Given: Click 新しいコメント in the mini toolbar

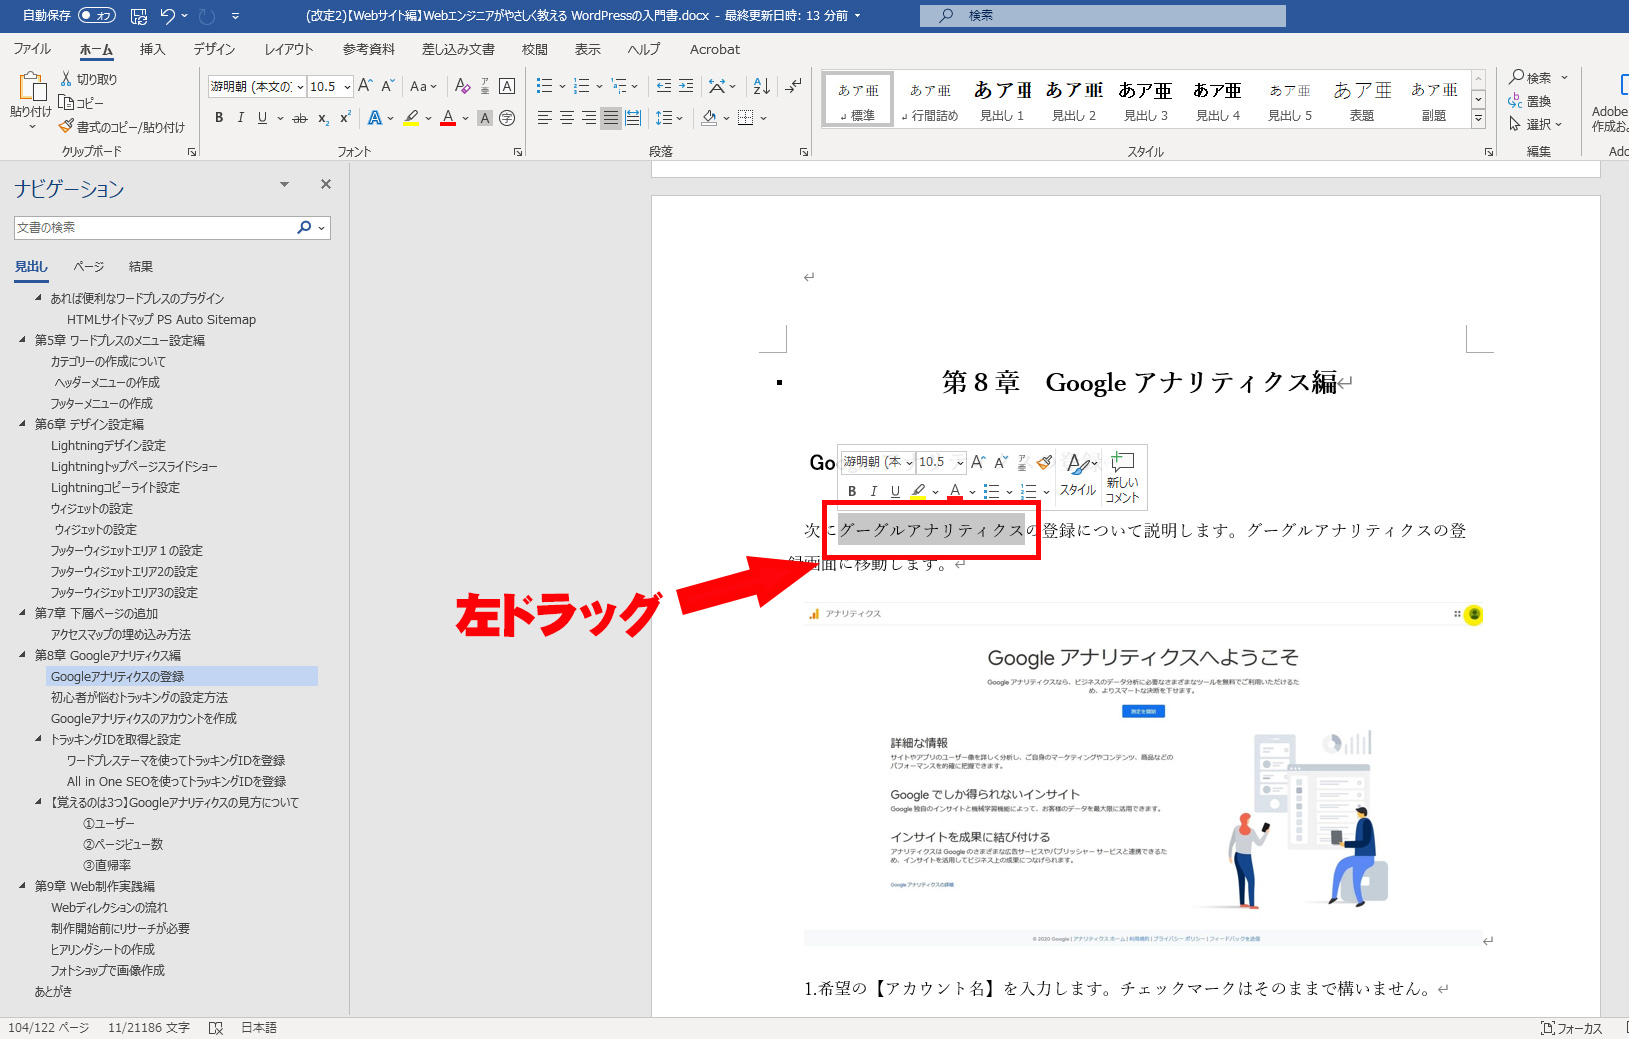Looking at the screenshot, I should tap(1122, 476).
